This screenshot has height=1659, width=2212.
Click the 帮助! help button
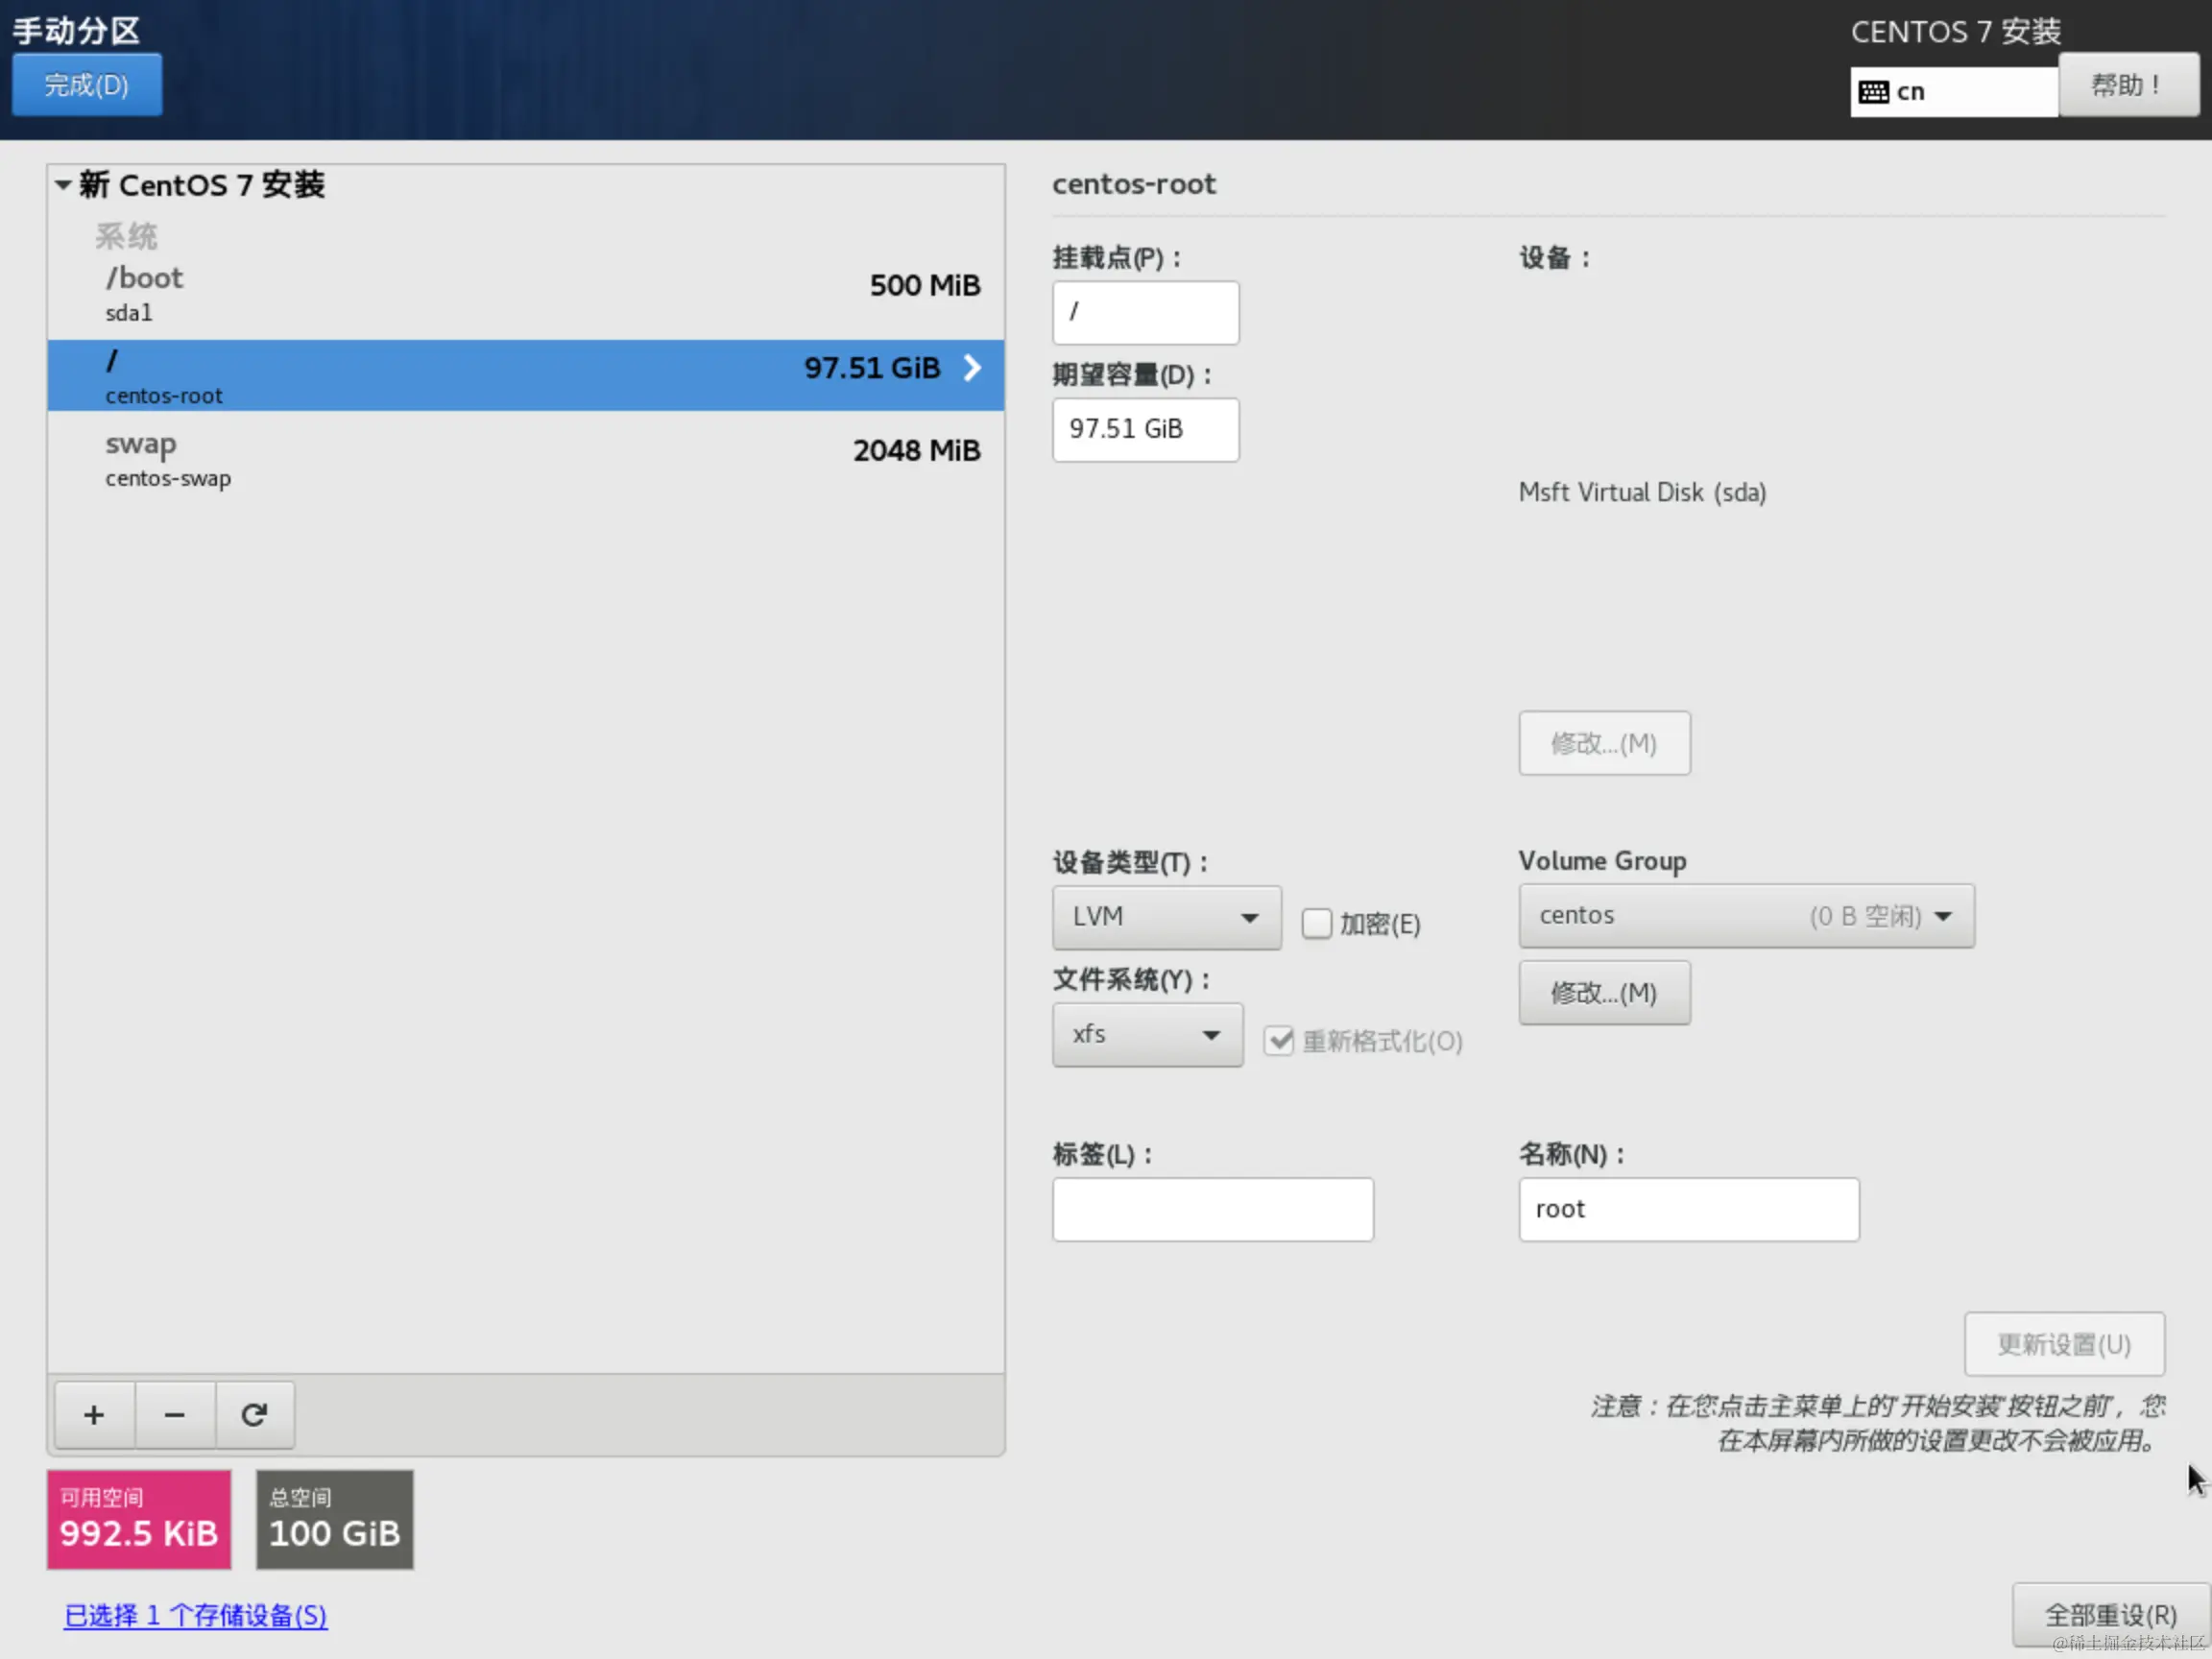point(2127,85)
